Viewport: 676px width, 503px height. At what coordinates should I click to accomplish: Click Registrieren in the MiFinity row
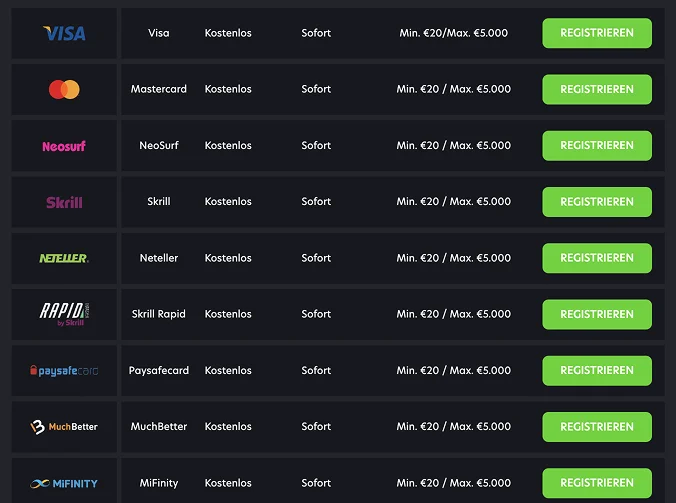(x=597, y=483)
